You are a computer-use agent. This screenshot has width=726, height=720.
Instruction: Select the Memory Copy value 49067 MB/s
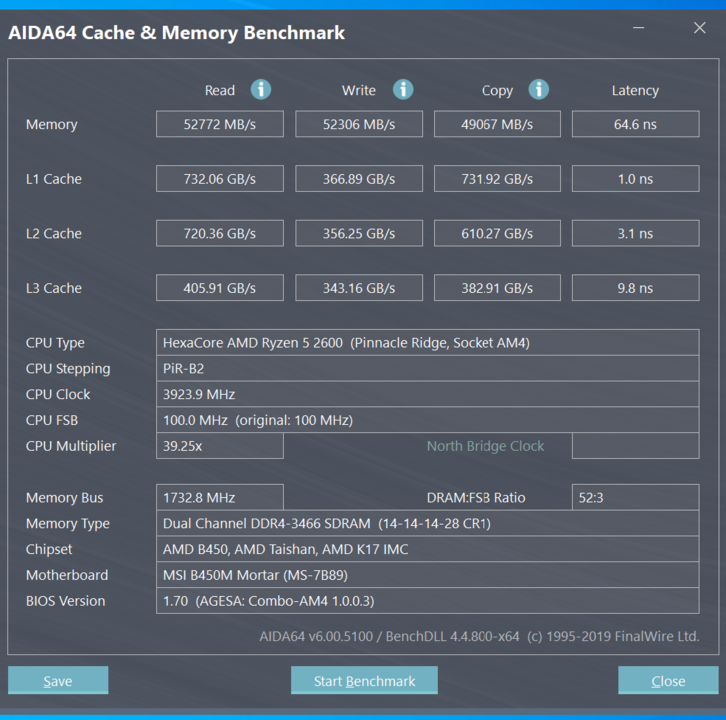497,124
